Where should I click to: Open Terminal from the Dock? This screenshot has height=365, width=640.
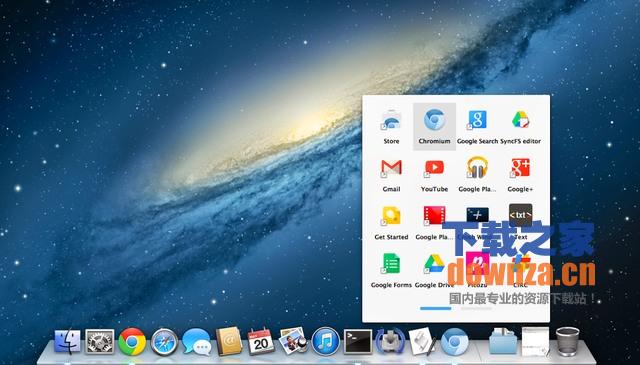(358, 341)
